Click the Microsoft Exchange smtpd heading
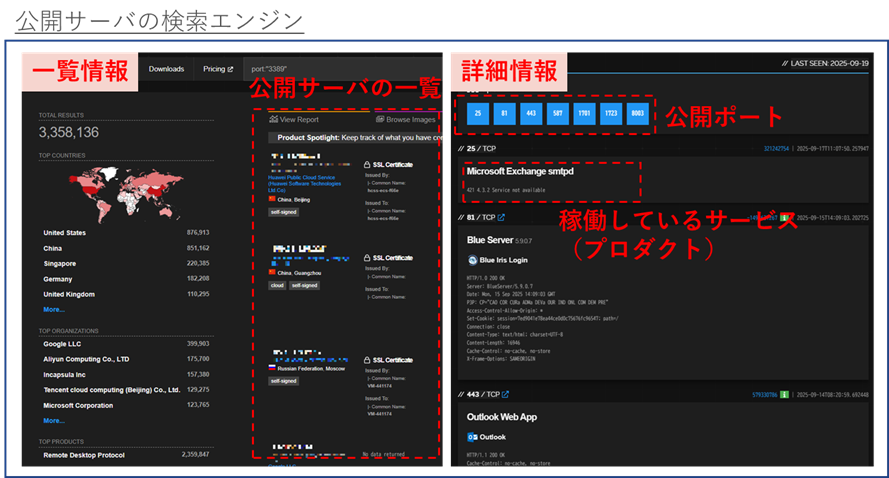 click(x=520, y=171)
